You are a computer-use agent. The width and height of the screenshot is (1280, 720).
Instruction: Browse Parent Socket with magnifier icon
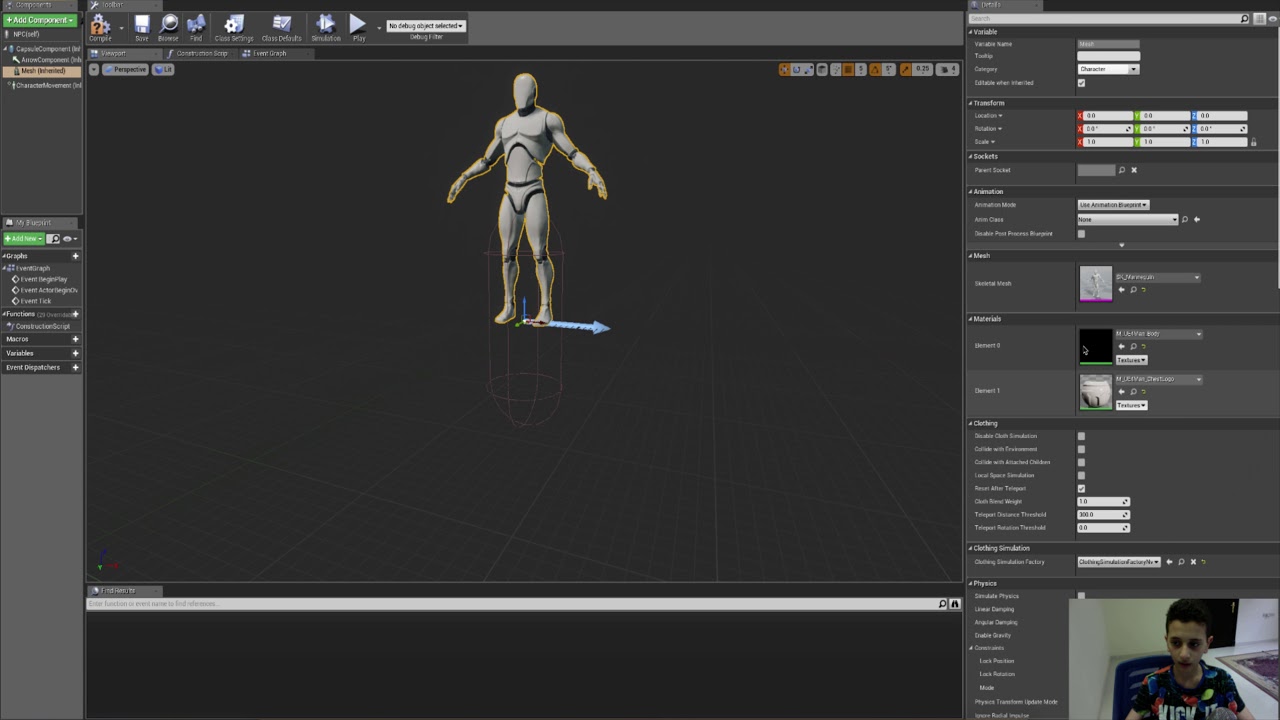[1121, 170]
